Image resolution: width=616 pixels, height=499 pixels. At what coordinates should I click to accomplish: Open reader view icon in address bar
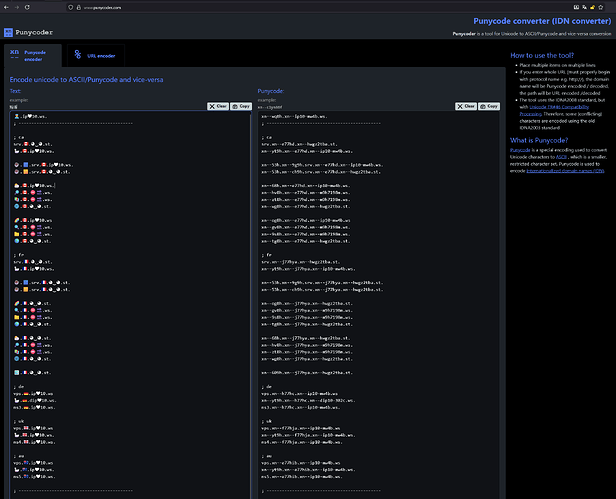click(x=576, y=7)
